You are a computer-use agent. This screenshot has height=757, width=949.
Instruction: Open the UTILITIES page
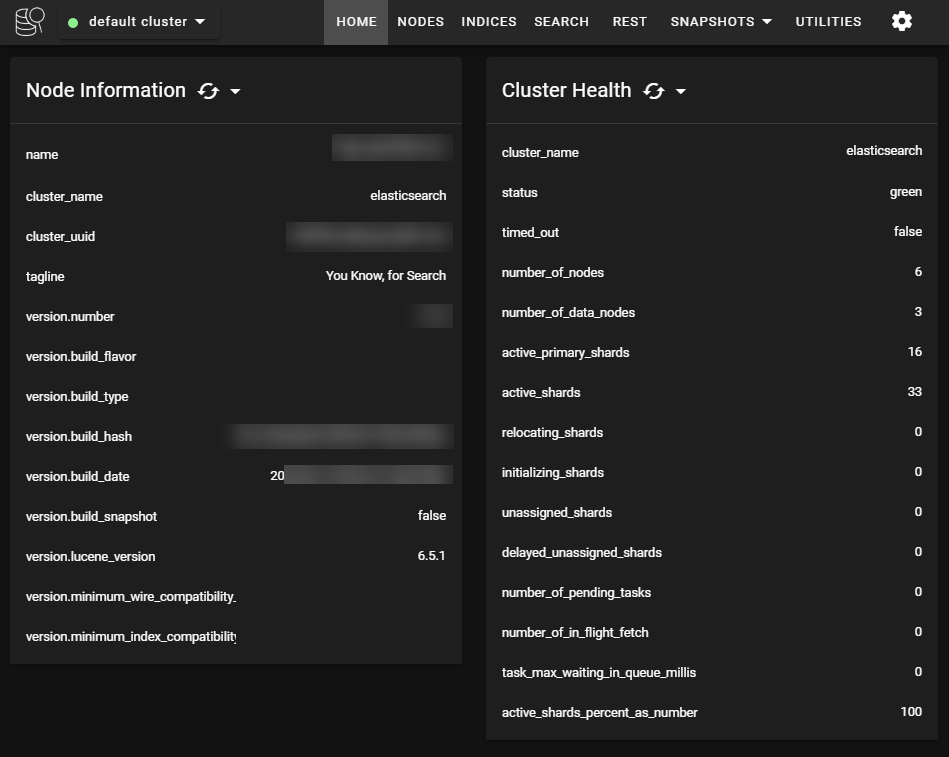828,22
